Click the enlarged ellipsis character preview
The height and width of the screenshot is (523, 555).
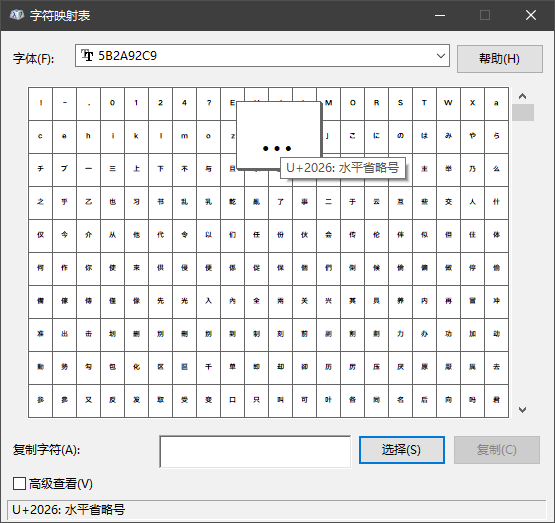point(278,135)
